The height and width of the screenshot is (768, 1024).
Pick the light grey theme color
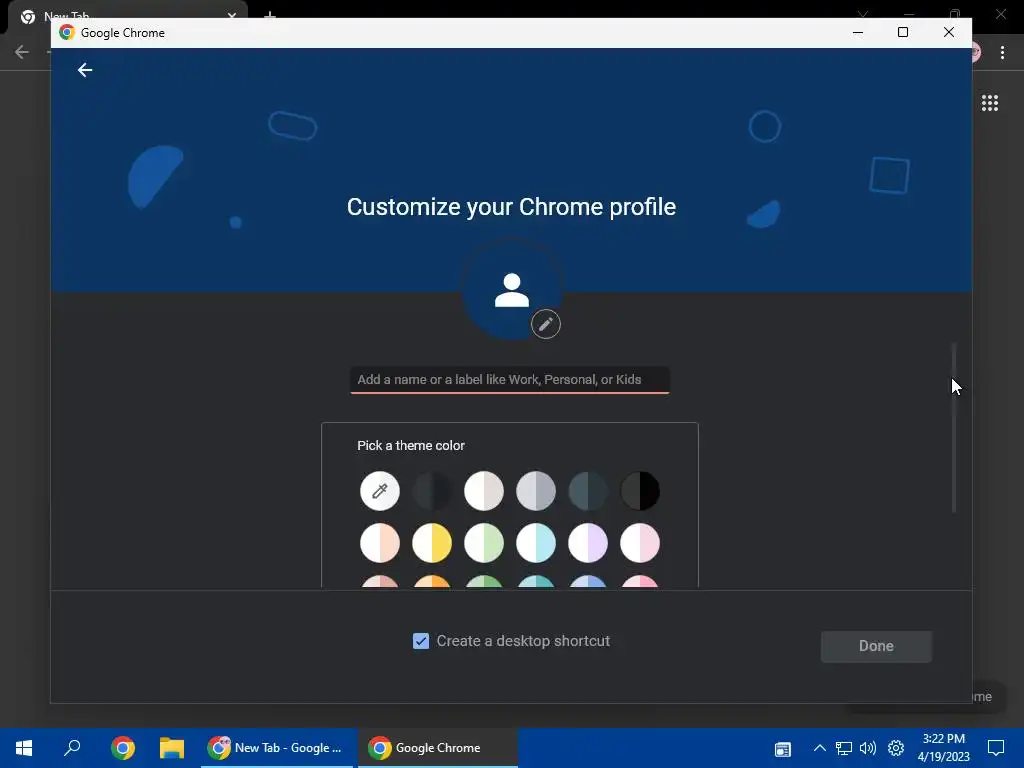tap(536, 490)
